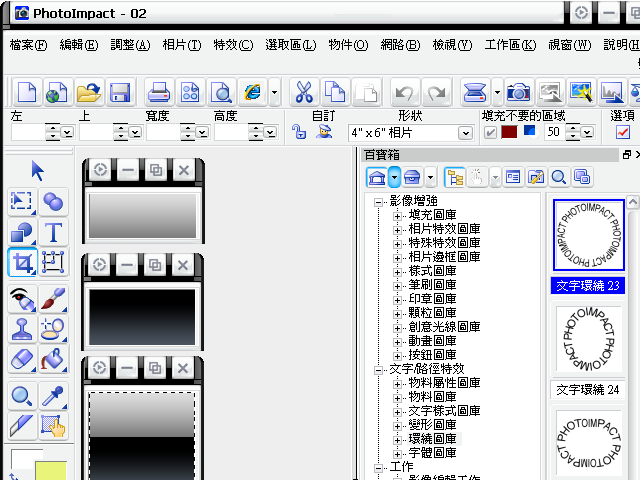Image resolution: width=640 pixels, height=480 pixels.
Task: Toggle the 選項 checkbox
Action: pos(623,132)
